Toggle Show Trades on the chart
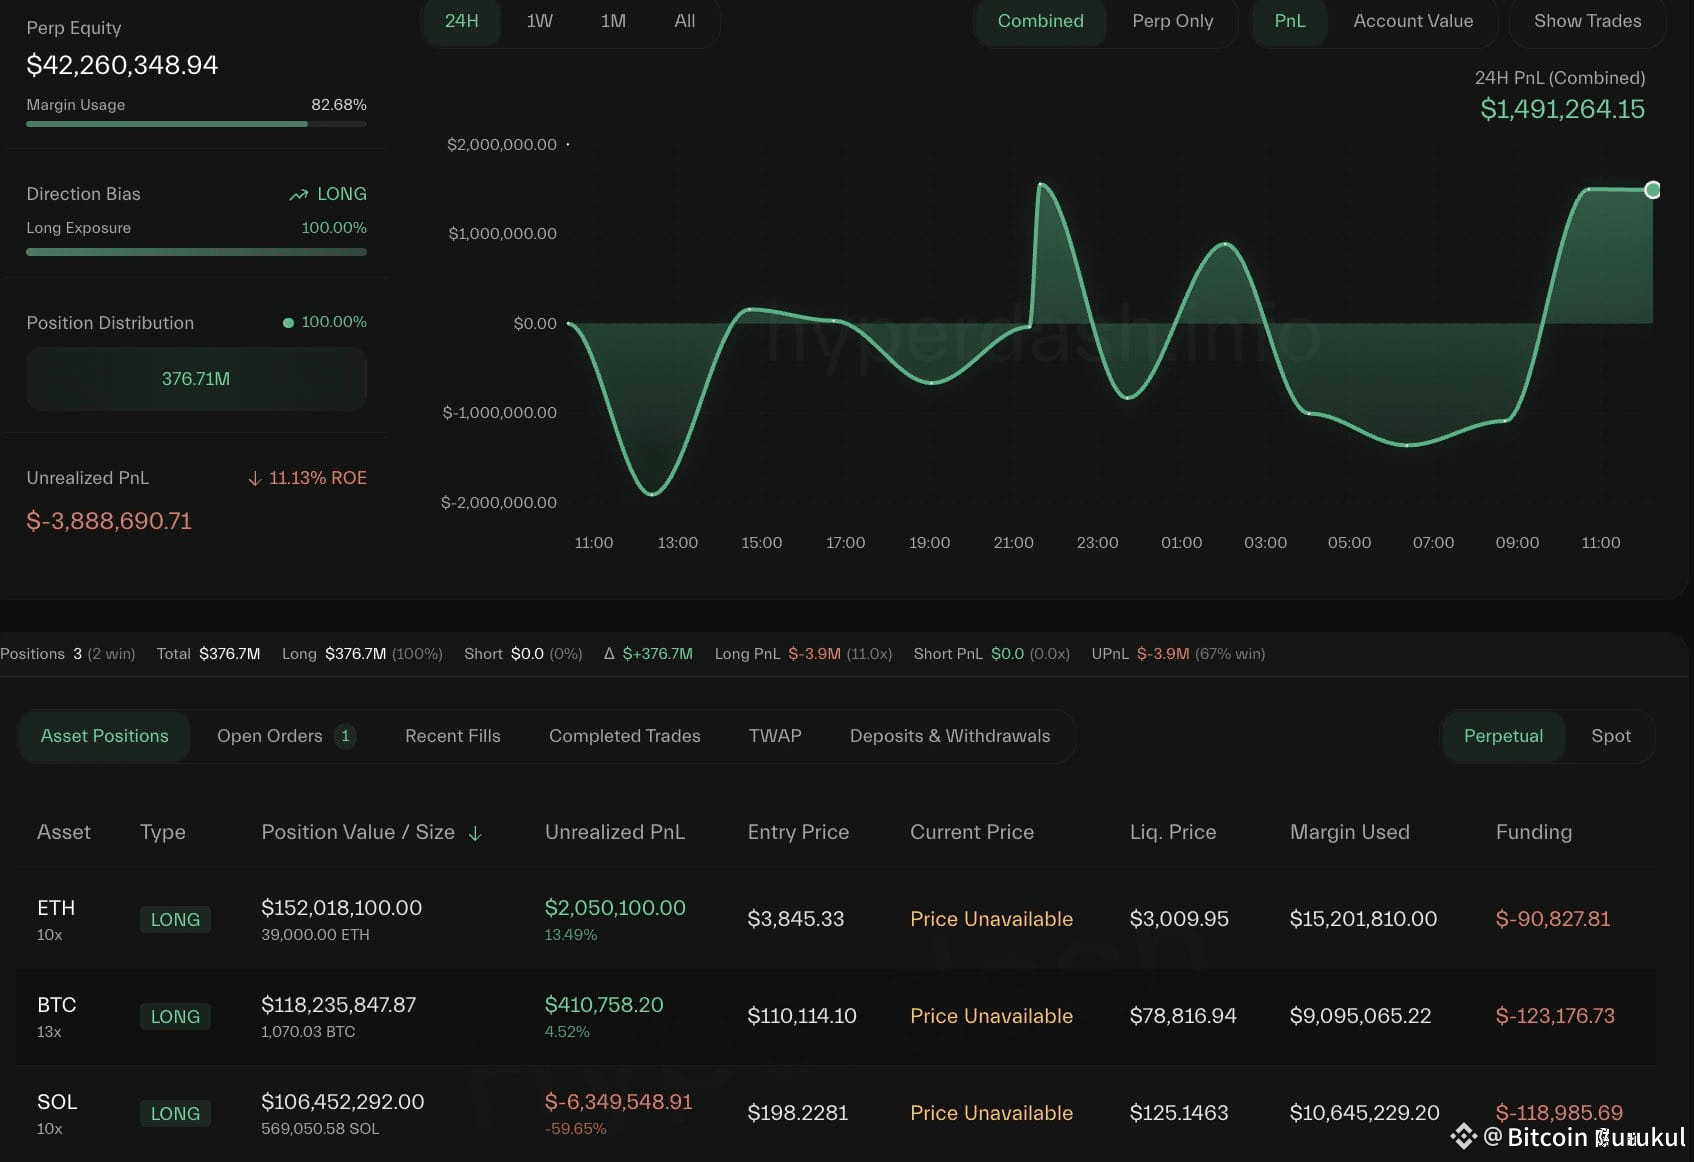The width and height of the screenshot is (1694, 1162). [1587, 21]
